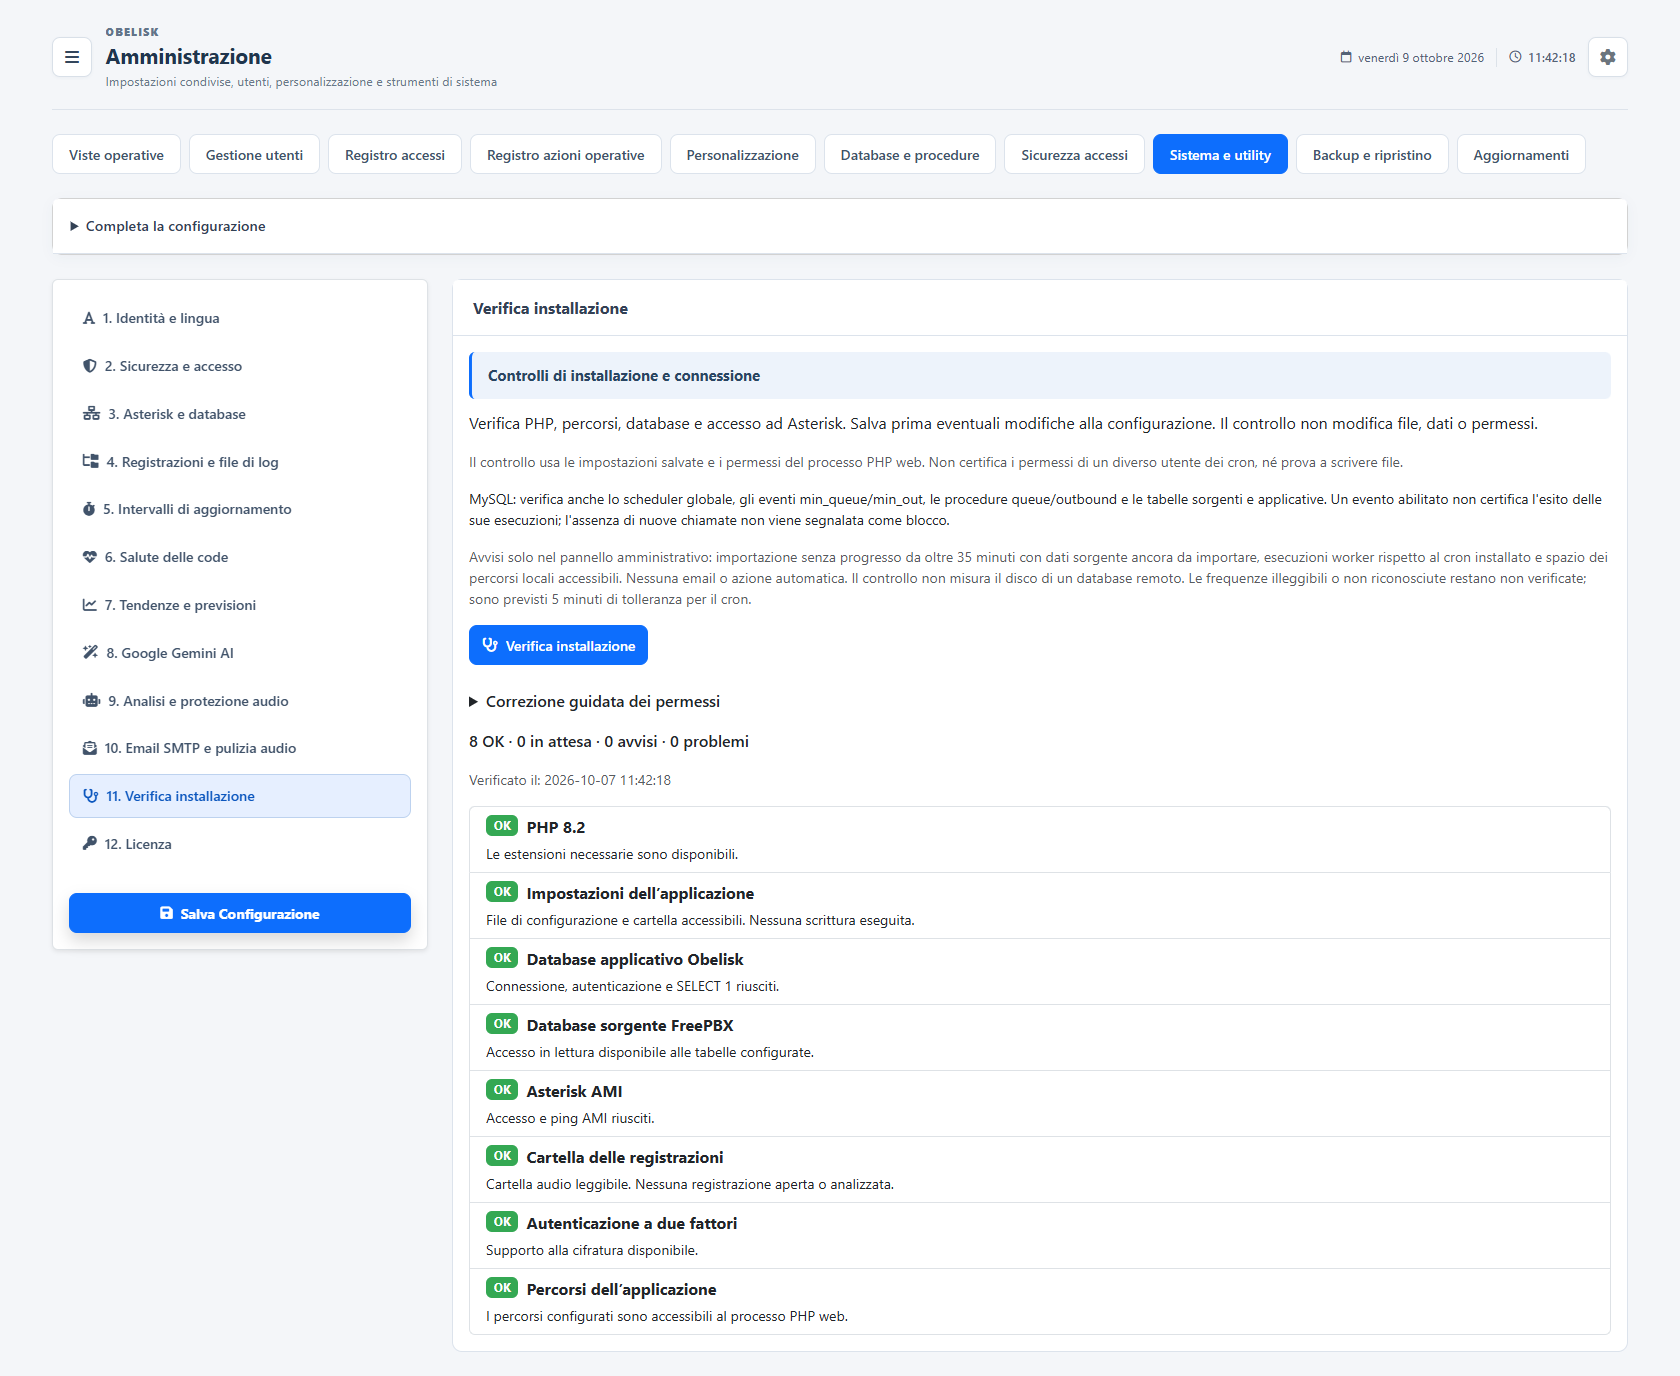Click the key icon for Licenza
The height and width of the screenshot is (1376, 1680).
pos(90,844)
